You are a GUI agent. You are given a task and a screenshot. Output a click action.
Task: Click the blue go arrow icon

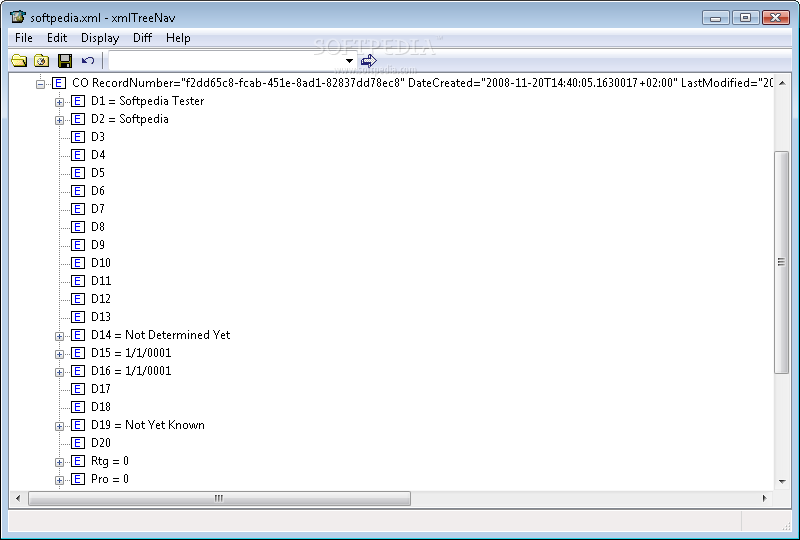tap(368, 61)
